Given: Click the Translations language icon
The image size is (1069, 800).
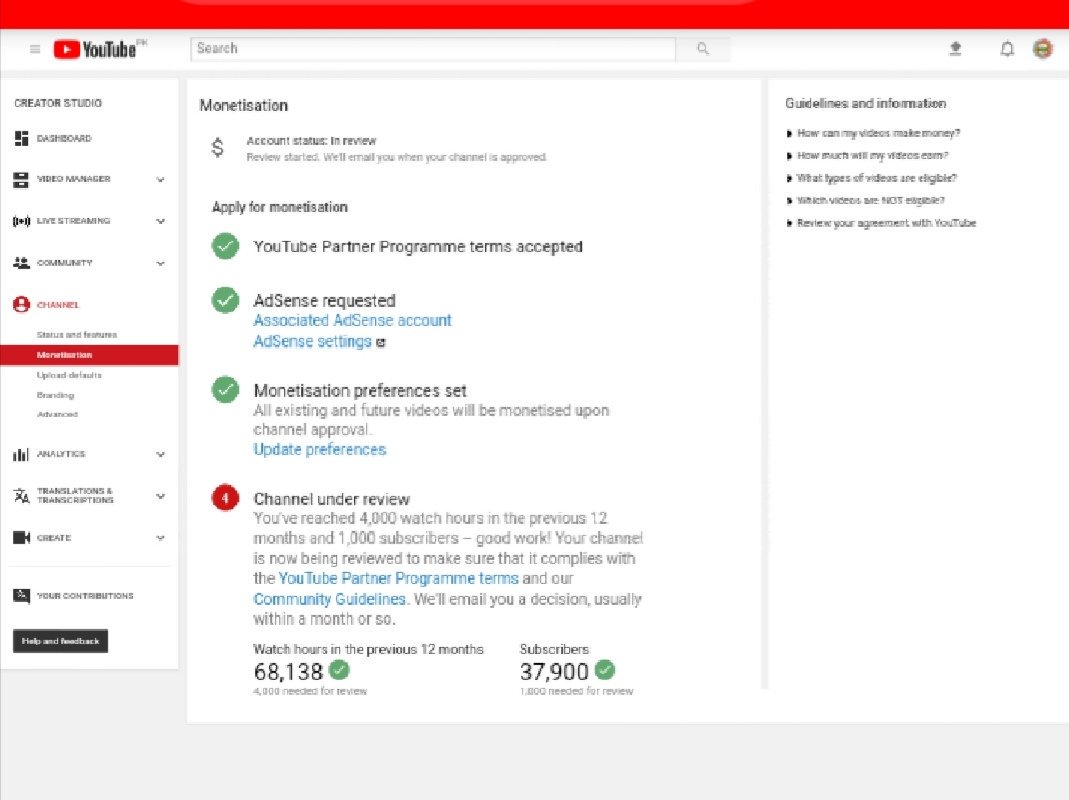Looking at the screenshot, I should click(x=21, y=496).
